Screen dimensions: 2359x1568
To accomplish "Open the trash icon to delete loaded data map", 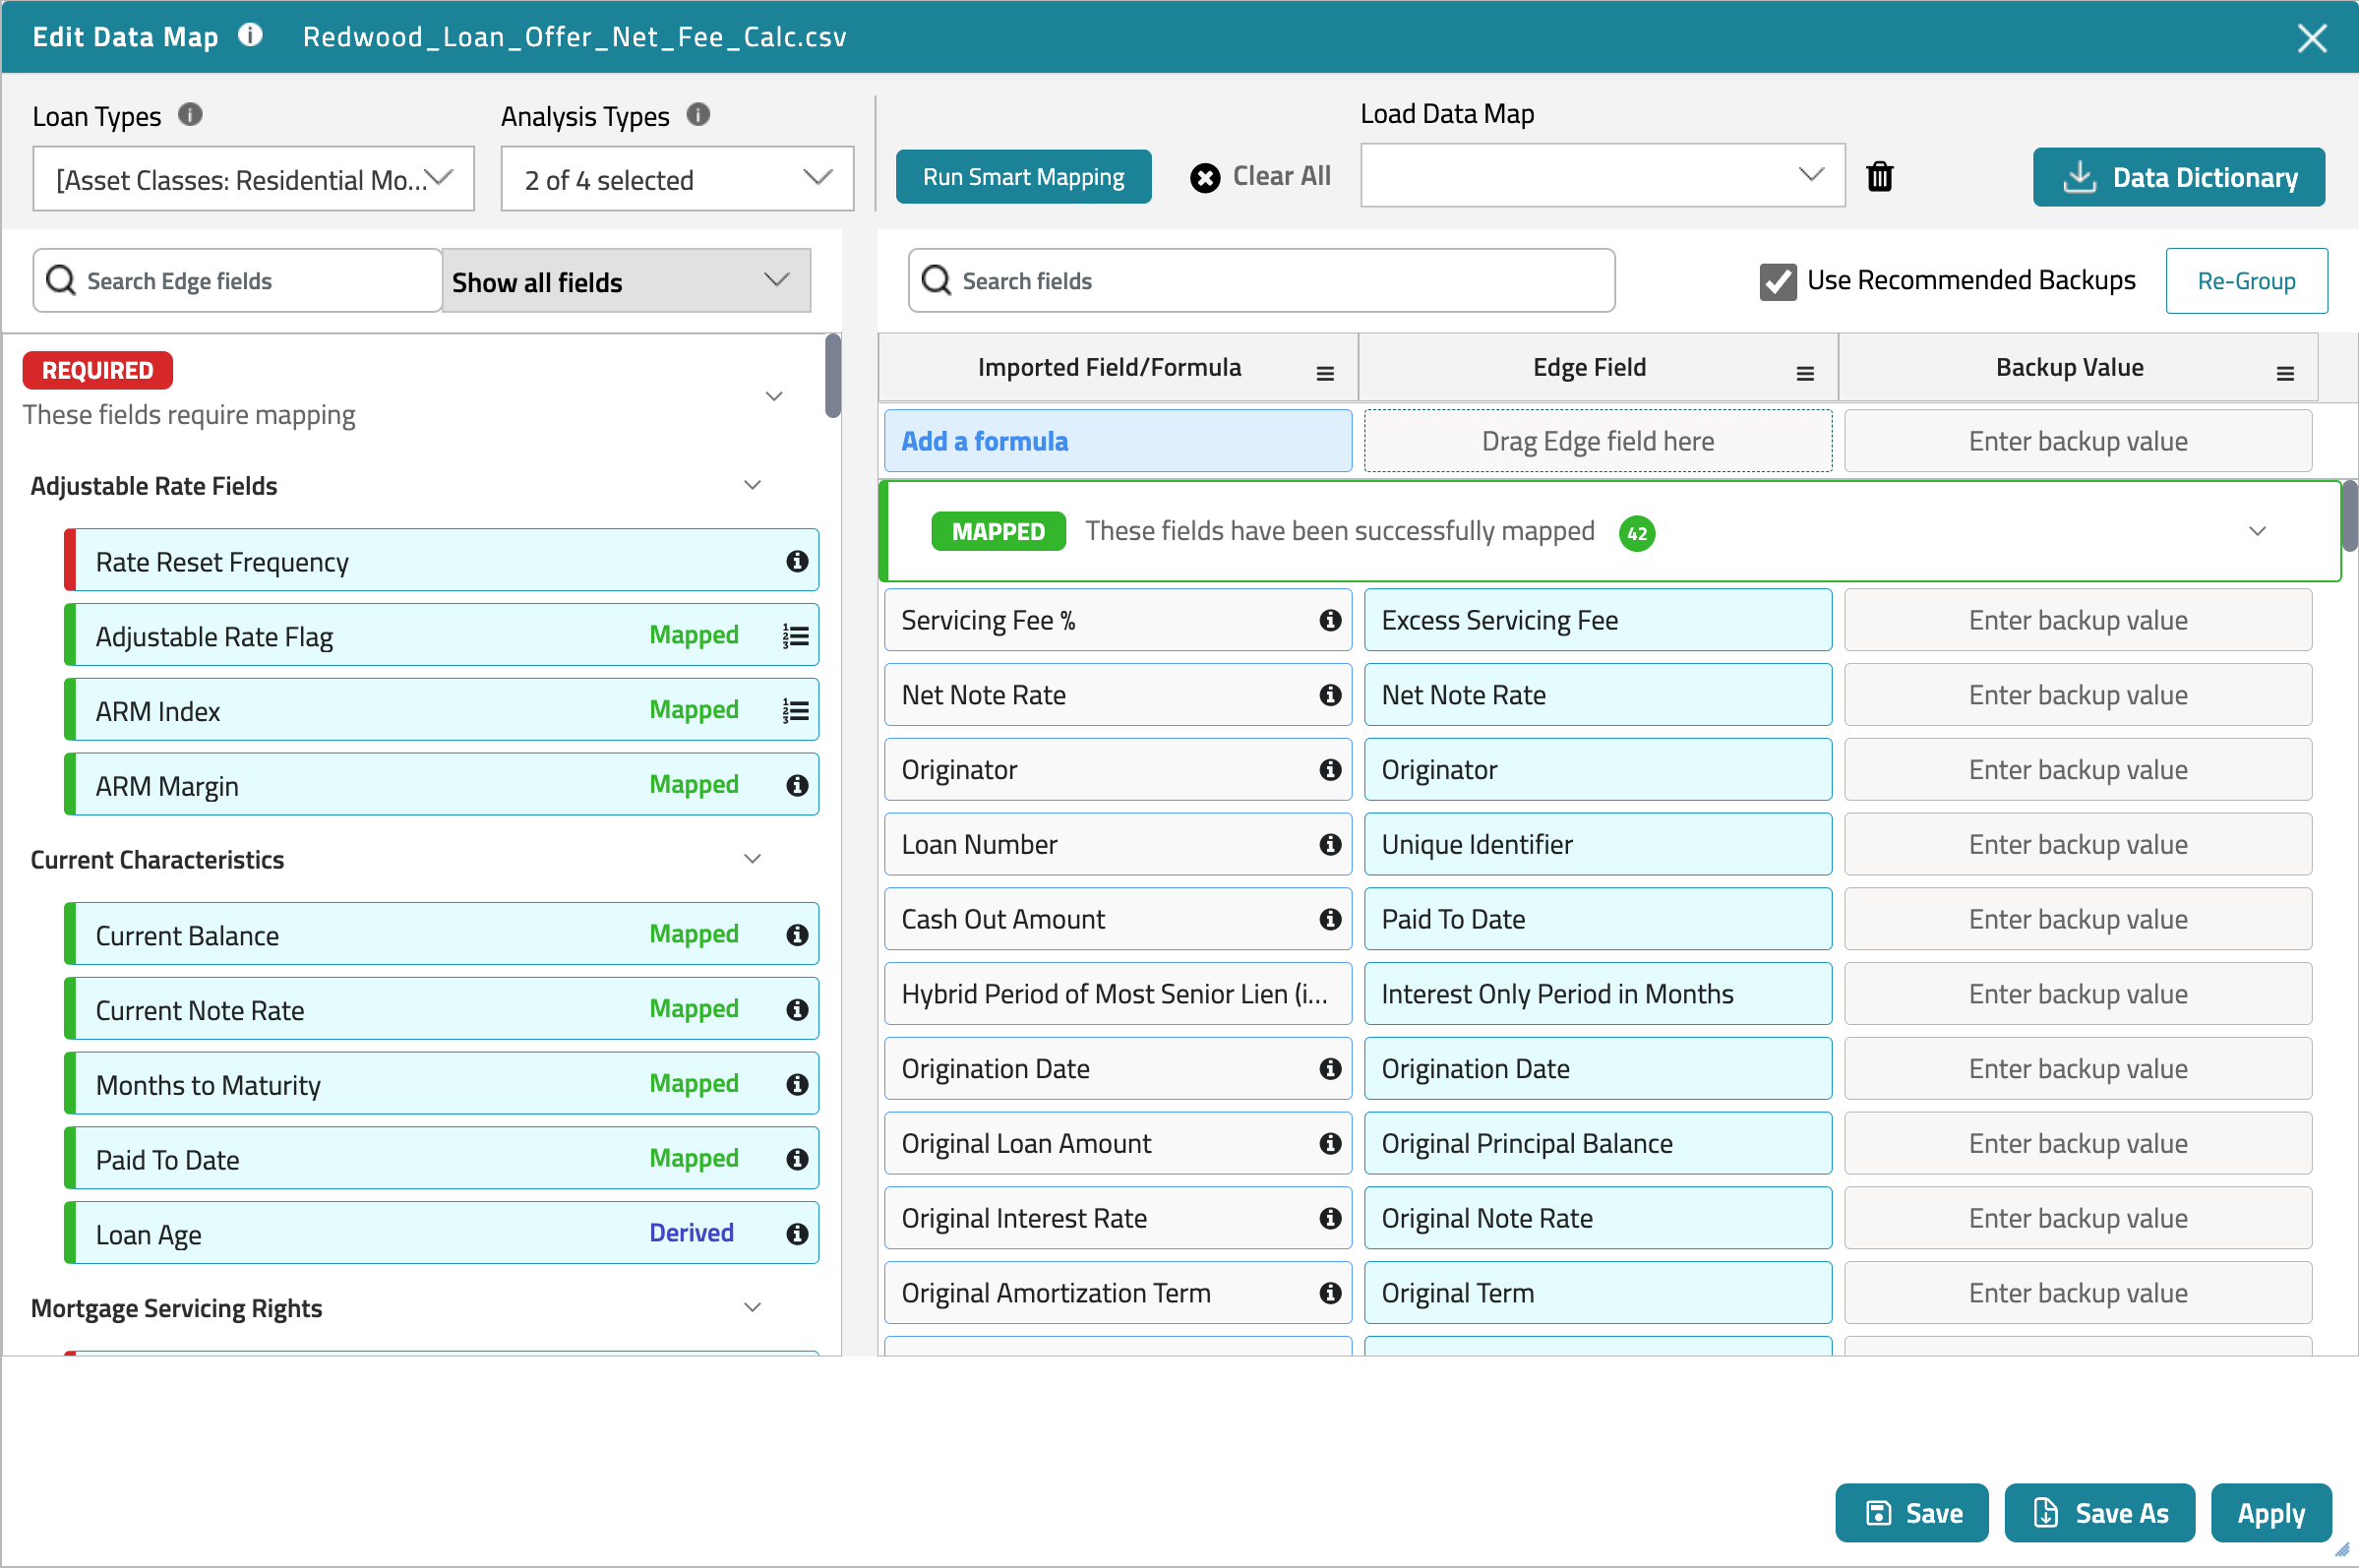I will point(1880,176).
